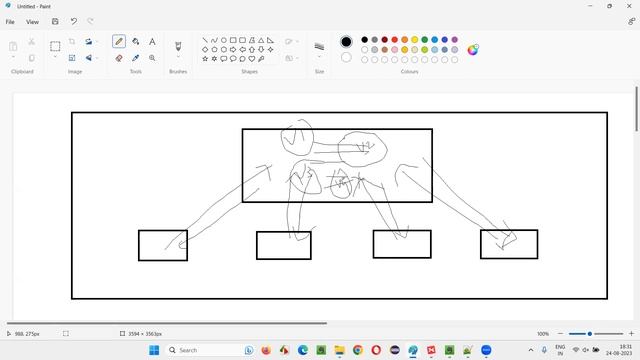
Task: Open the File menu
Action: [10, 22]
